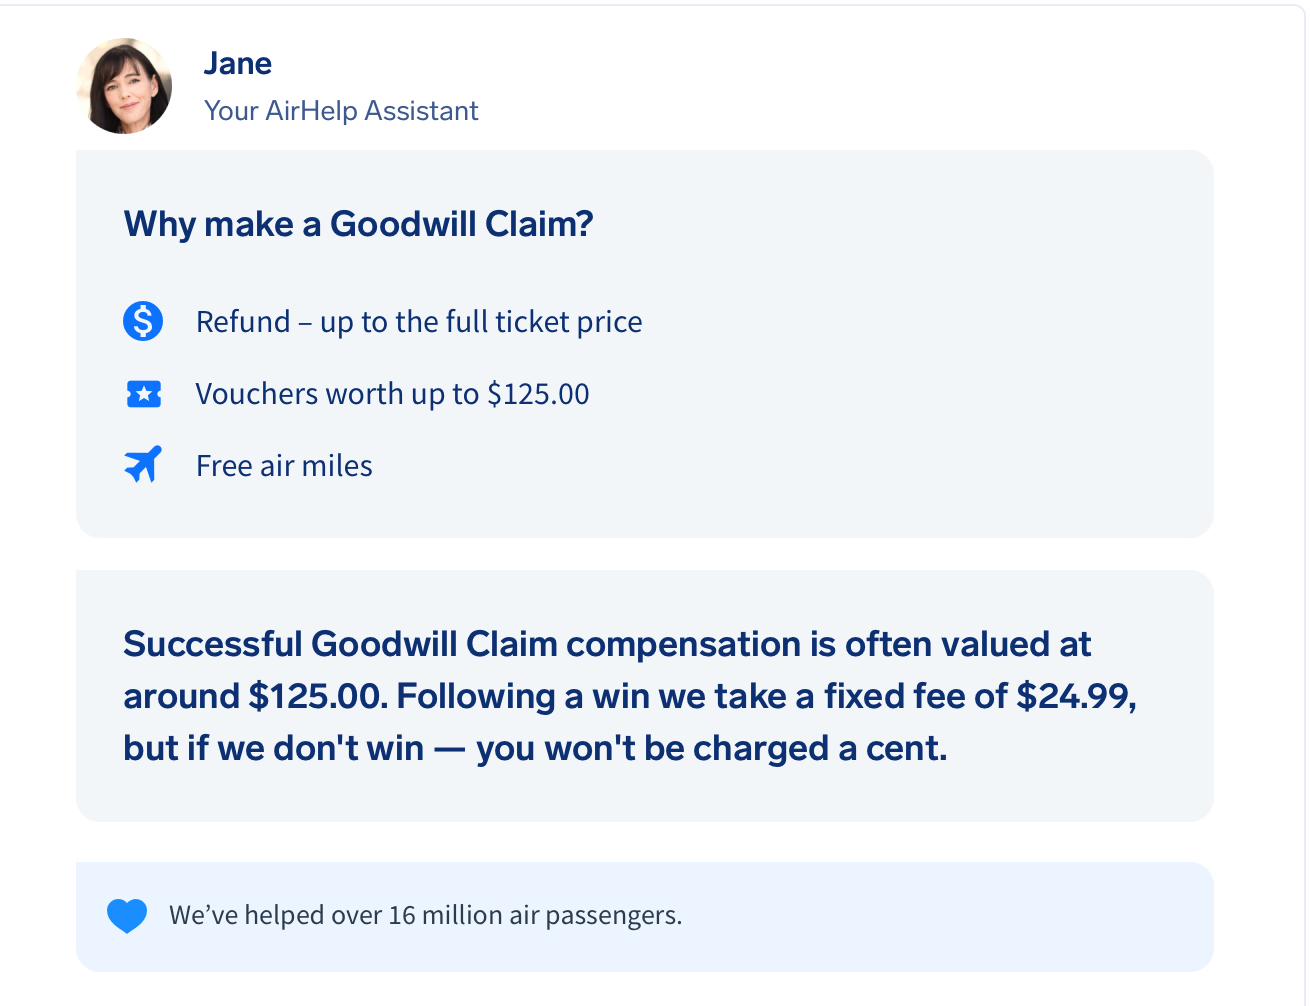Click "but if we don't win" phrase
1310x1006 pixels.
tap(273, 748)
